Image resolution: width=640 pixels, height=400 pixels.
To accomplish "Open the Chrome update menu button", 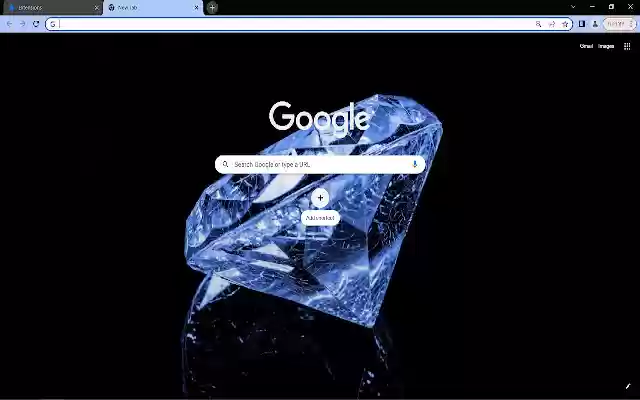I will (x=620, y=24).
